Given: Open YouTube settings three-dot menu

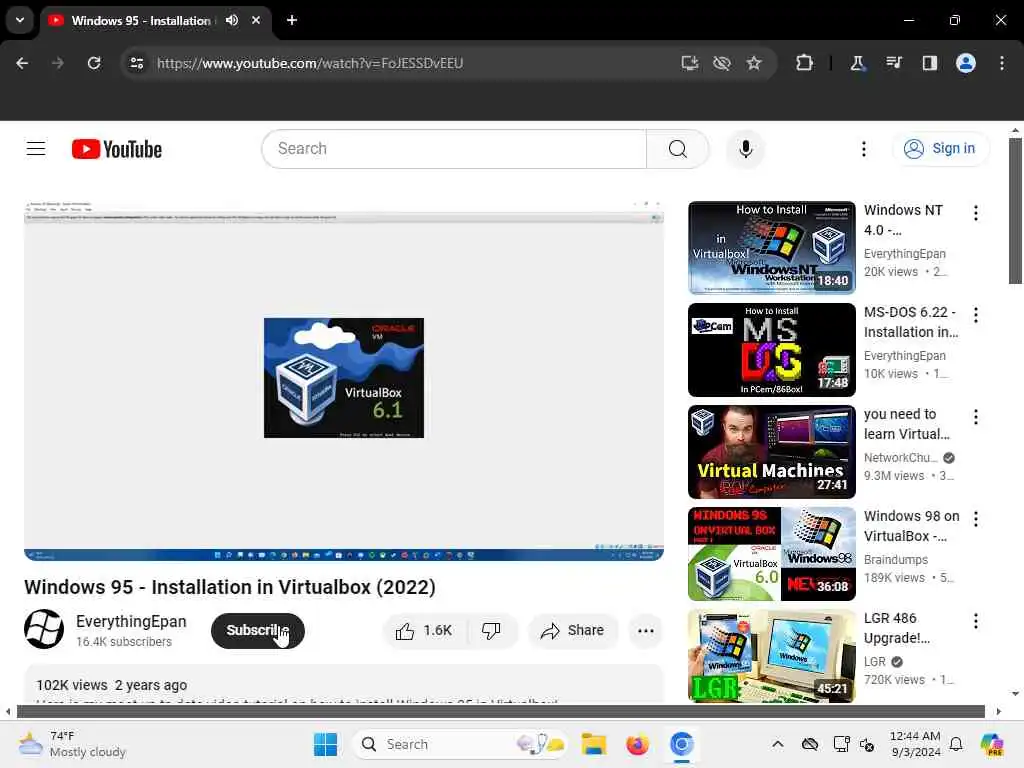Looking at the screenshot, I should point(864,149).
